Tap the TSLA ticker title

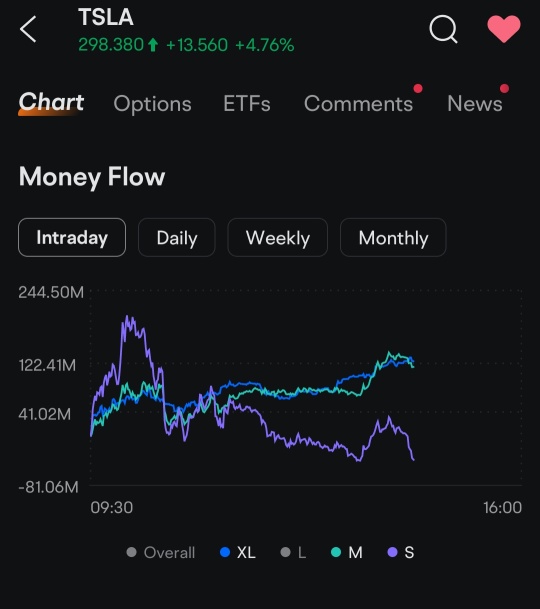(x=106, y=17)
